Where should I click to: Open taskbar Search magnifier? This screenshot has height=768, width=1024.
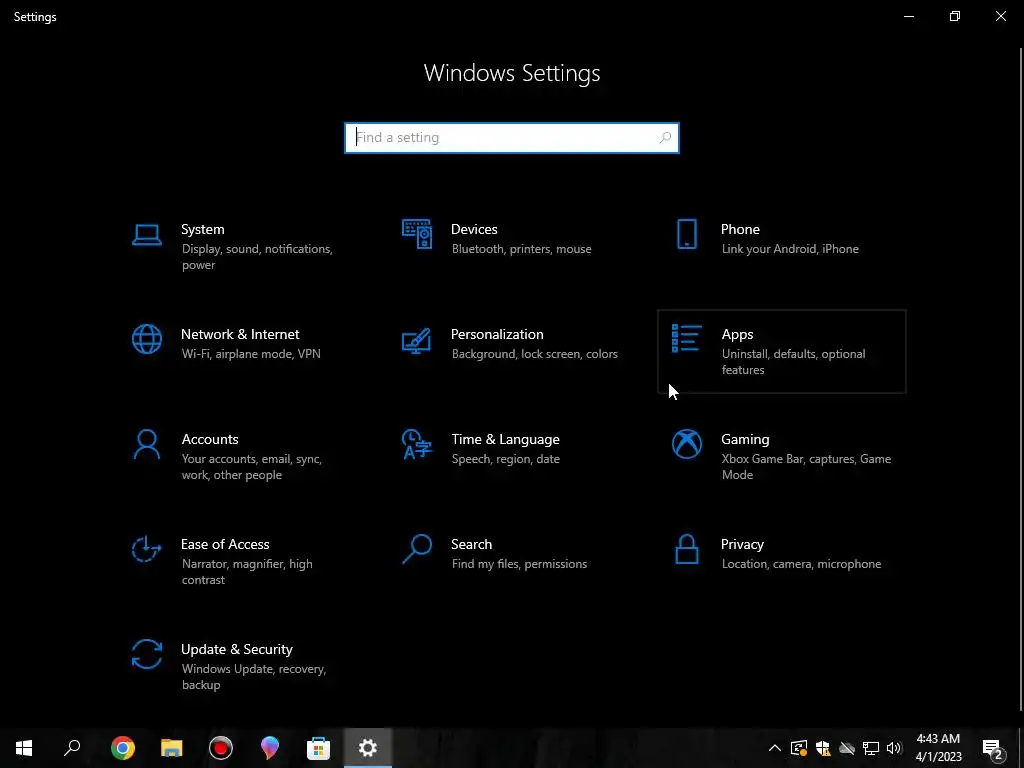click(x=72, y=748)
